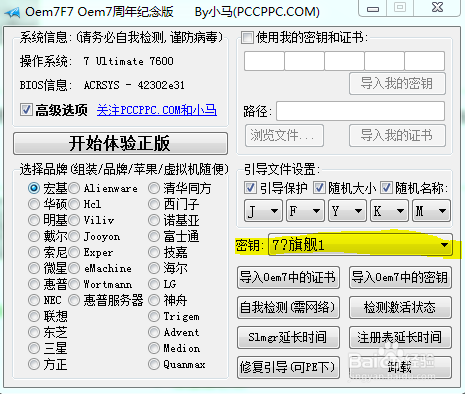Click the 开始体验正版 button
The height and width of the screenshot is (394, 465).
coord(120,143)
